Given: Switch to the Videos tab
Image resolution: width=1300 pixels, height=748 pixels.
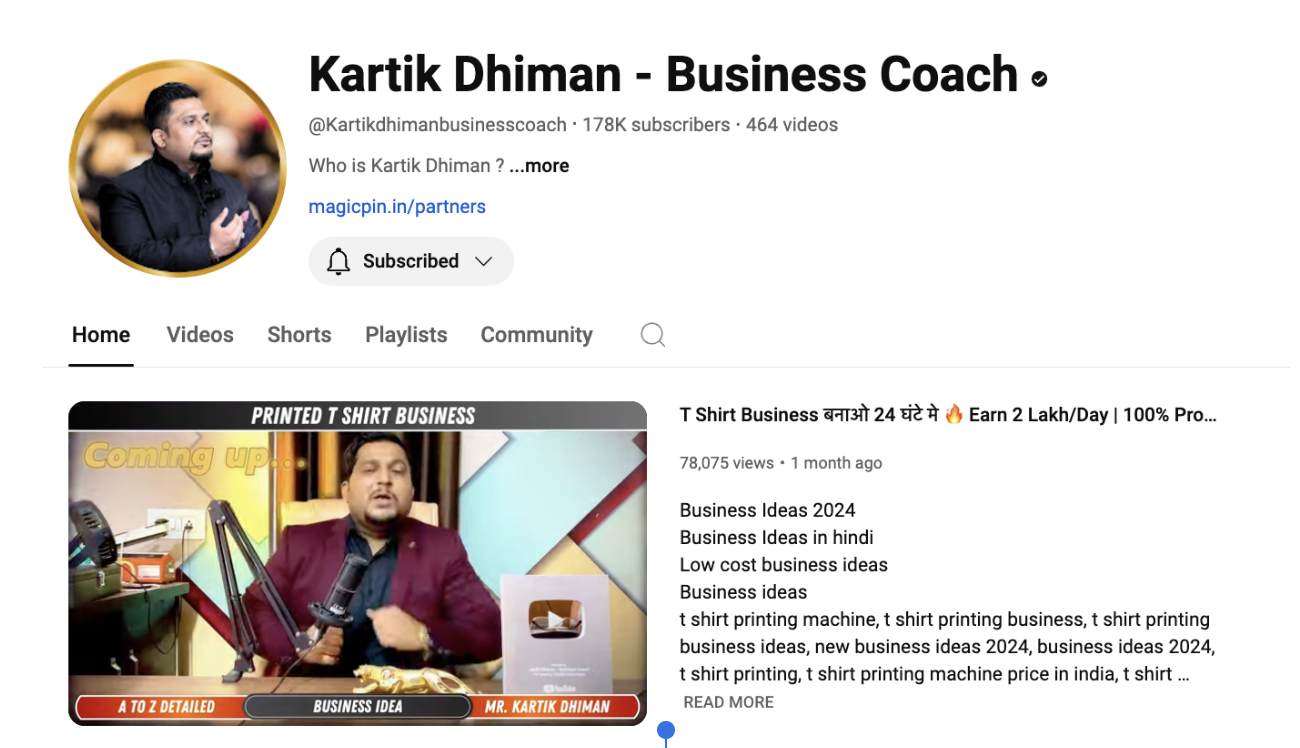Looking at the screenshot, I should pyautogui.click(x=200, y=335).
